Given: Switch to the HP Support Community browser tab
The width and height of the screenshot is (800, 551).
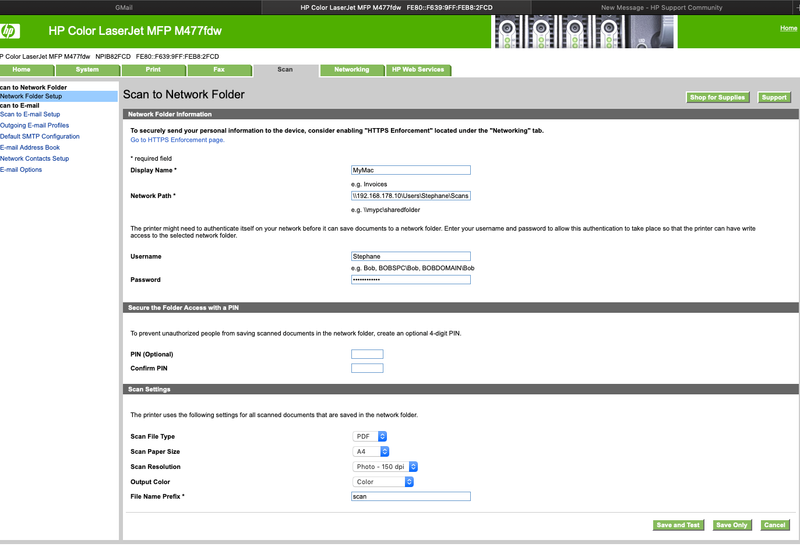Looking at the screenshot, I should (x=661, y=8).
